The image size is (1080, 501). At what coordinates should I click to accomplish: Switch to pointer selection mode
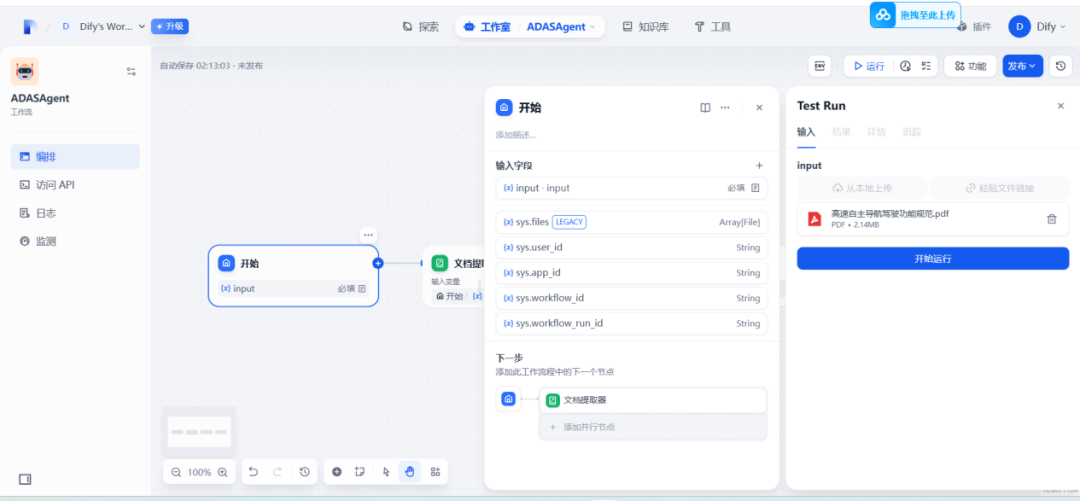pyautogui.click(x=386, y=472)
